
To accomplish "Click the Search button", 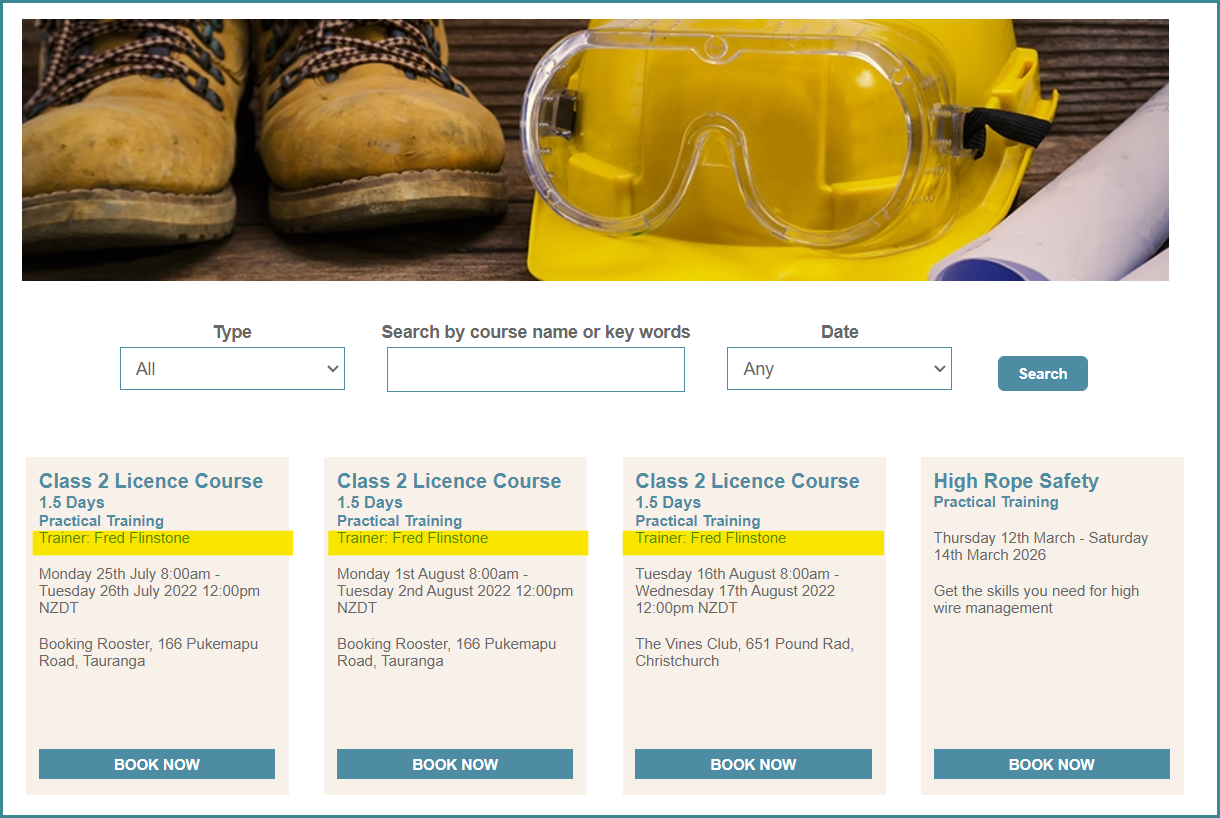I will coord(1042,373).
